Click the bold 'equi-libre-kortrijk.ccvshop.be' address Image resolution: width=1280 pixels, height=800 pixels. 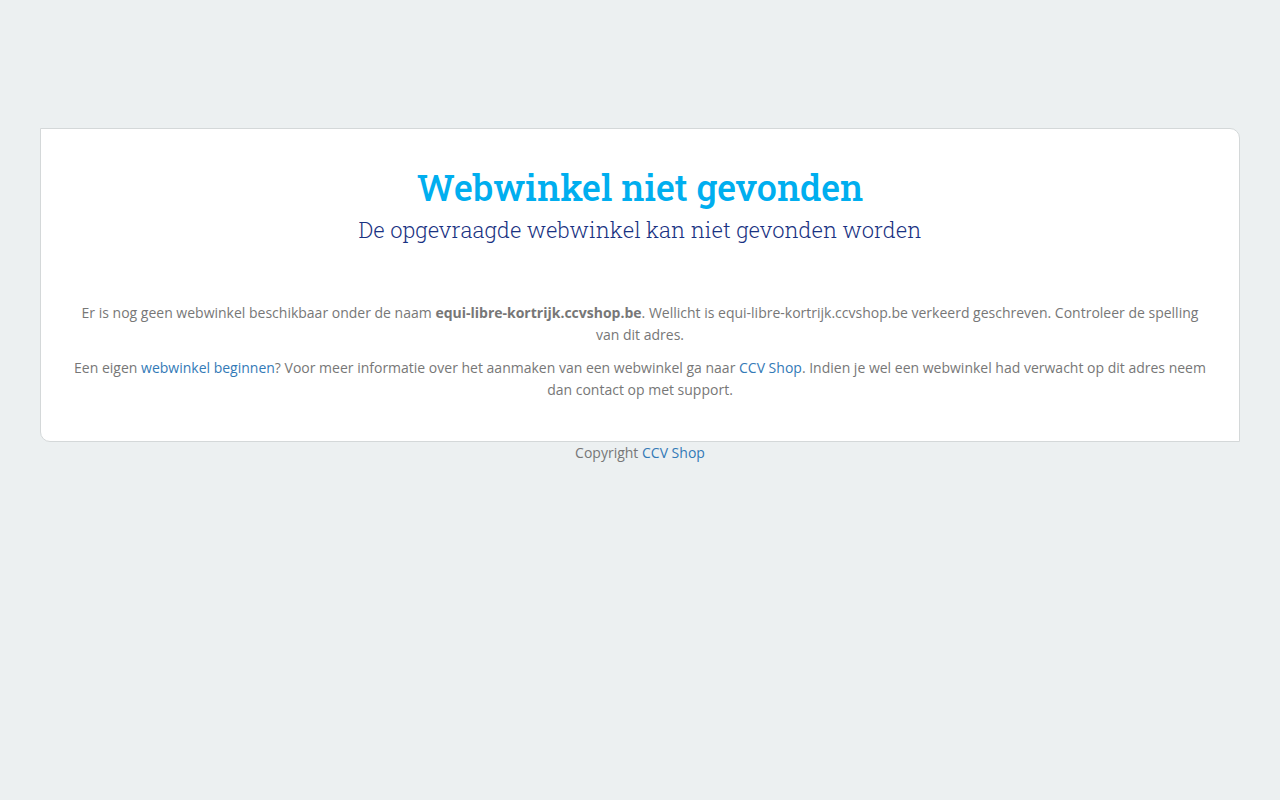(x=538, y=313)
